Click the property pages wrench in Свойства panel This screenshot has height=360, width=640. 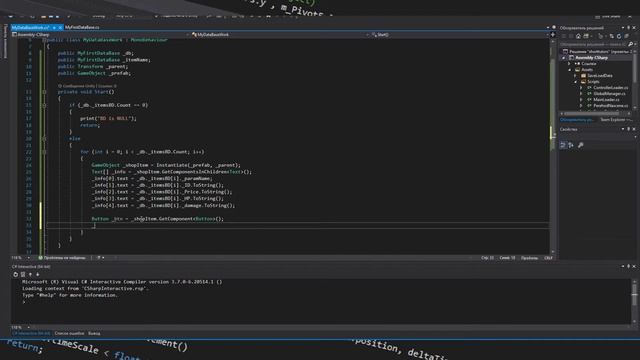pos(581,145)
